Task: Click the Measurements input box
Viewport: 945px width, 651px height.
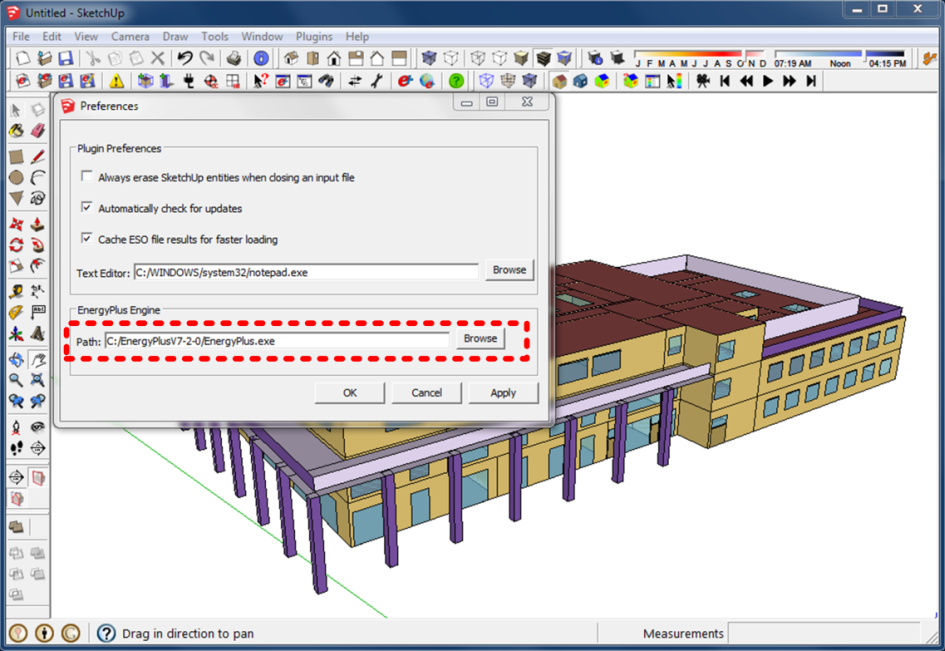Action: tap(824, 634)
